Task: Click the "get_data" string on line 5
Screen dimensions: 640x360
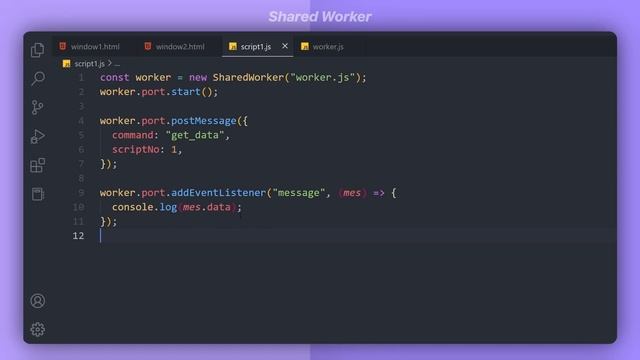Action: click(195, 135)
